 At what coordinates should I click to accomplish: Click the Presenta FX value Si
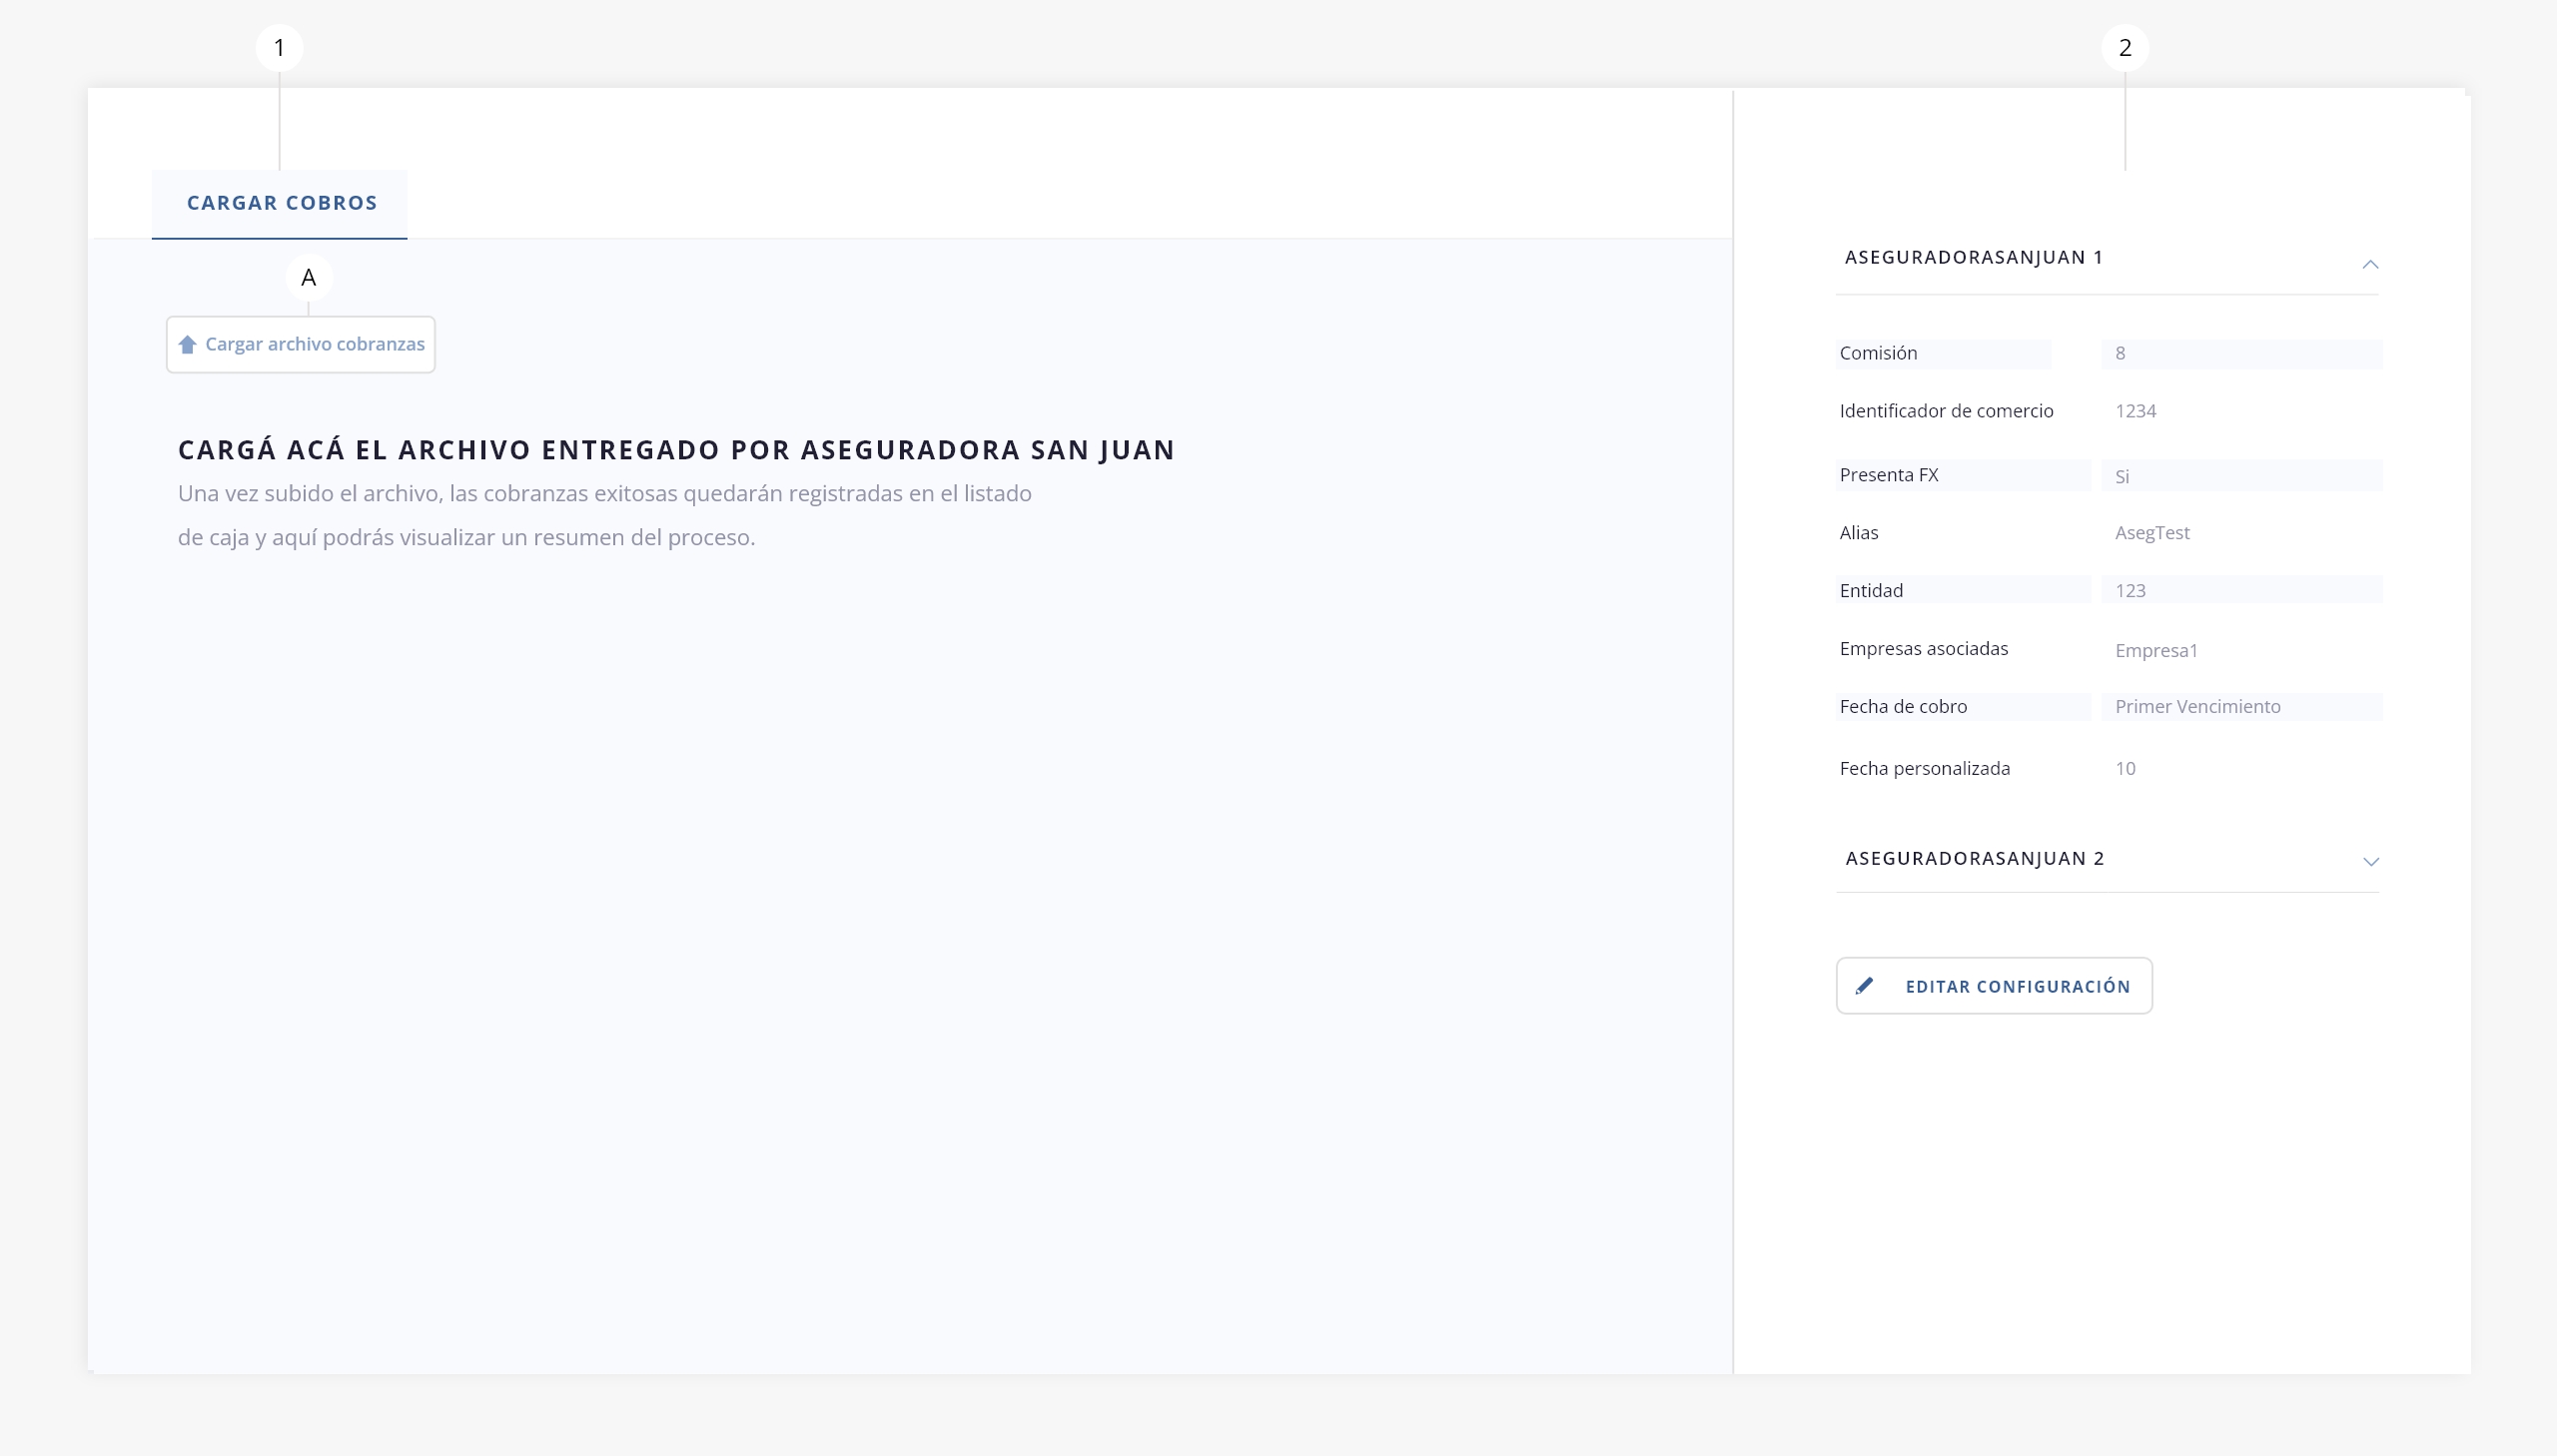pyautogui.click(x=2240, y=476)
